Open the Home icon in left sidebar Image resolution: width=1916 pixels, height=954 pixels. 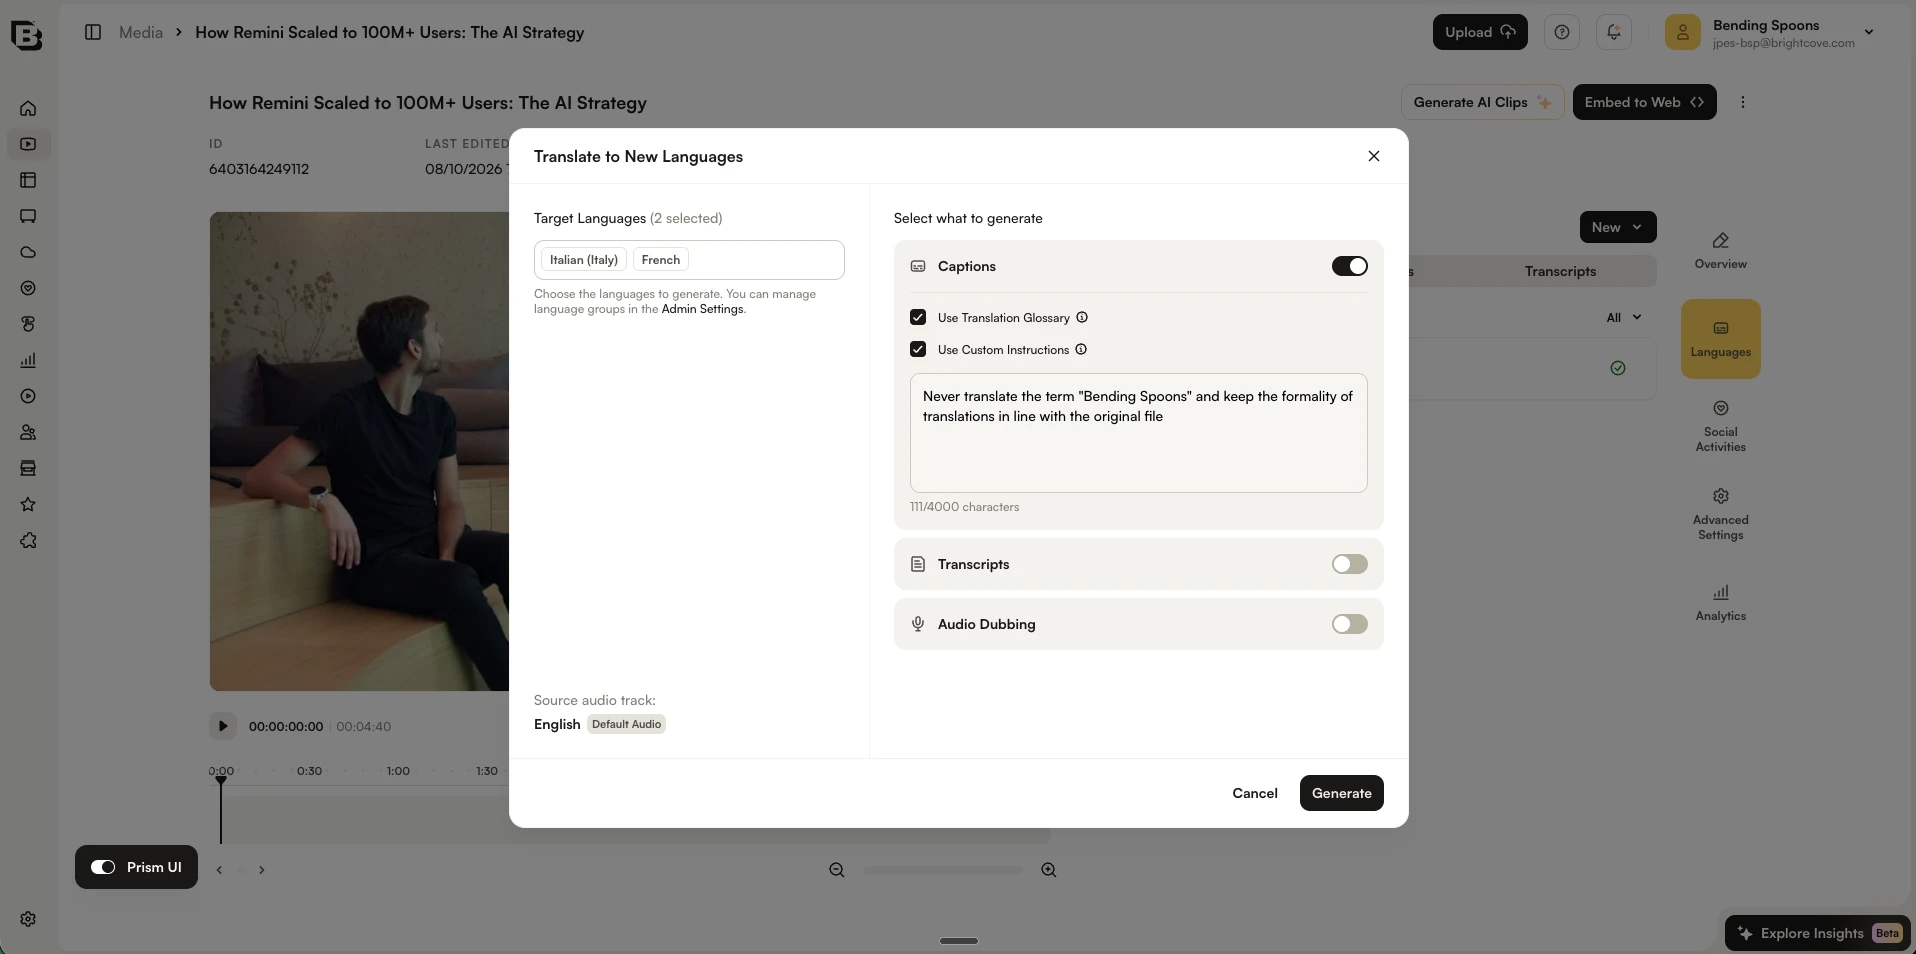[28, 108]
